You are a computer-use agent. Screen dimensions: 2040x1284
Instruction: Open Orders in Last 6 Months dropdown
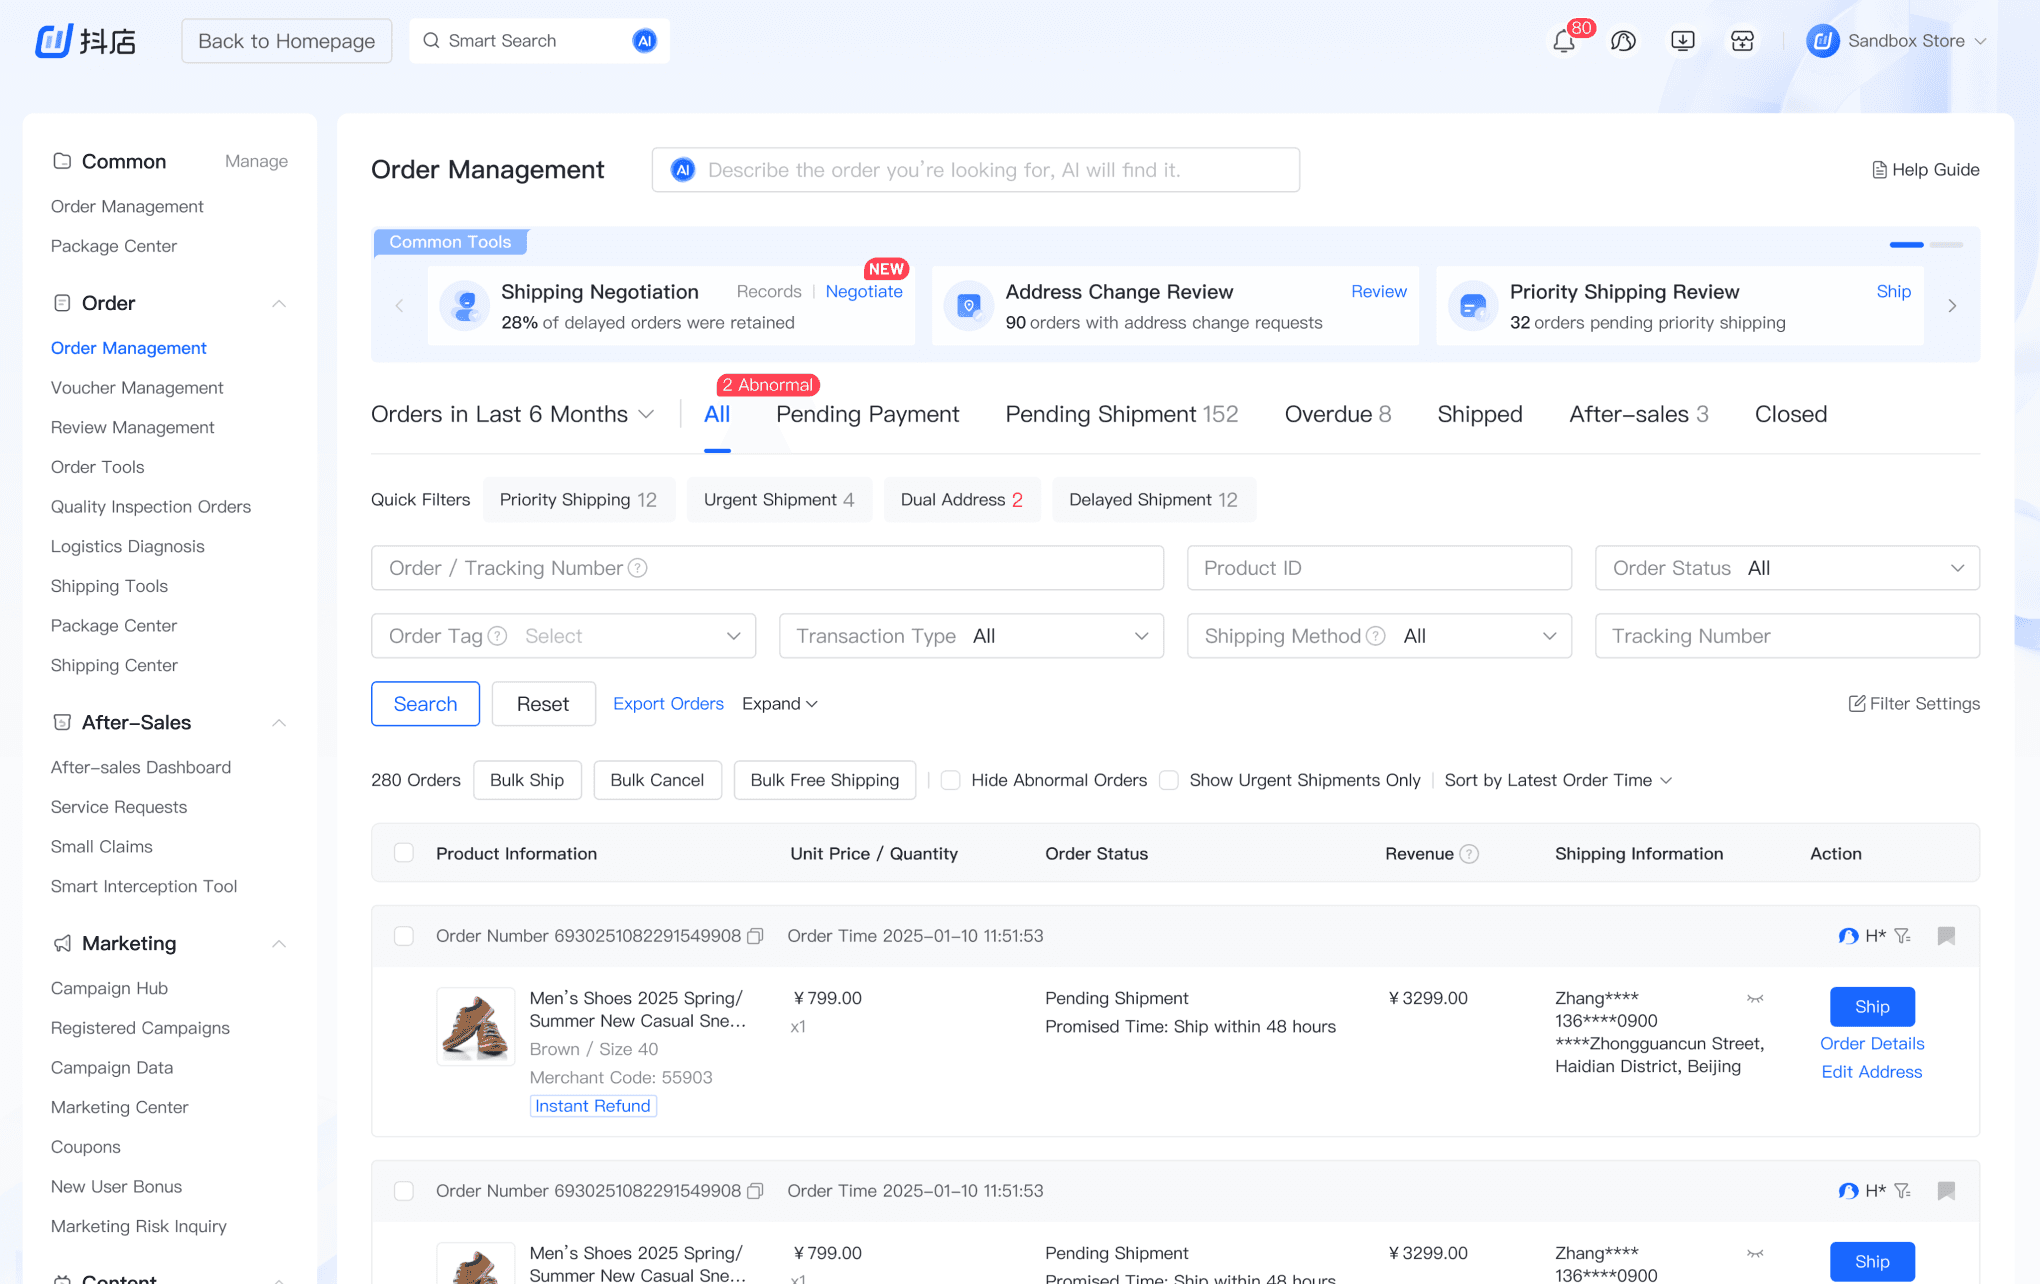[512, 414]
